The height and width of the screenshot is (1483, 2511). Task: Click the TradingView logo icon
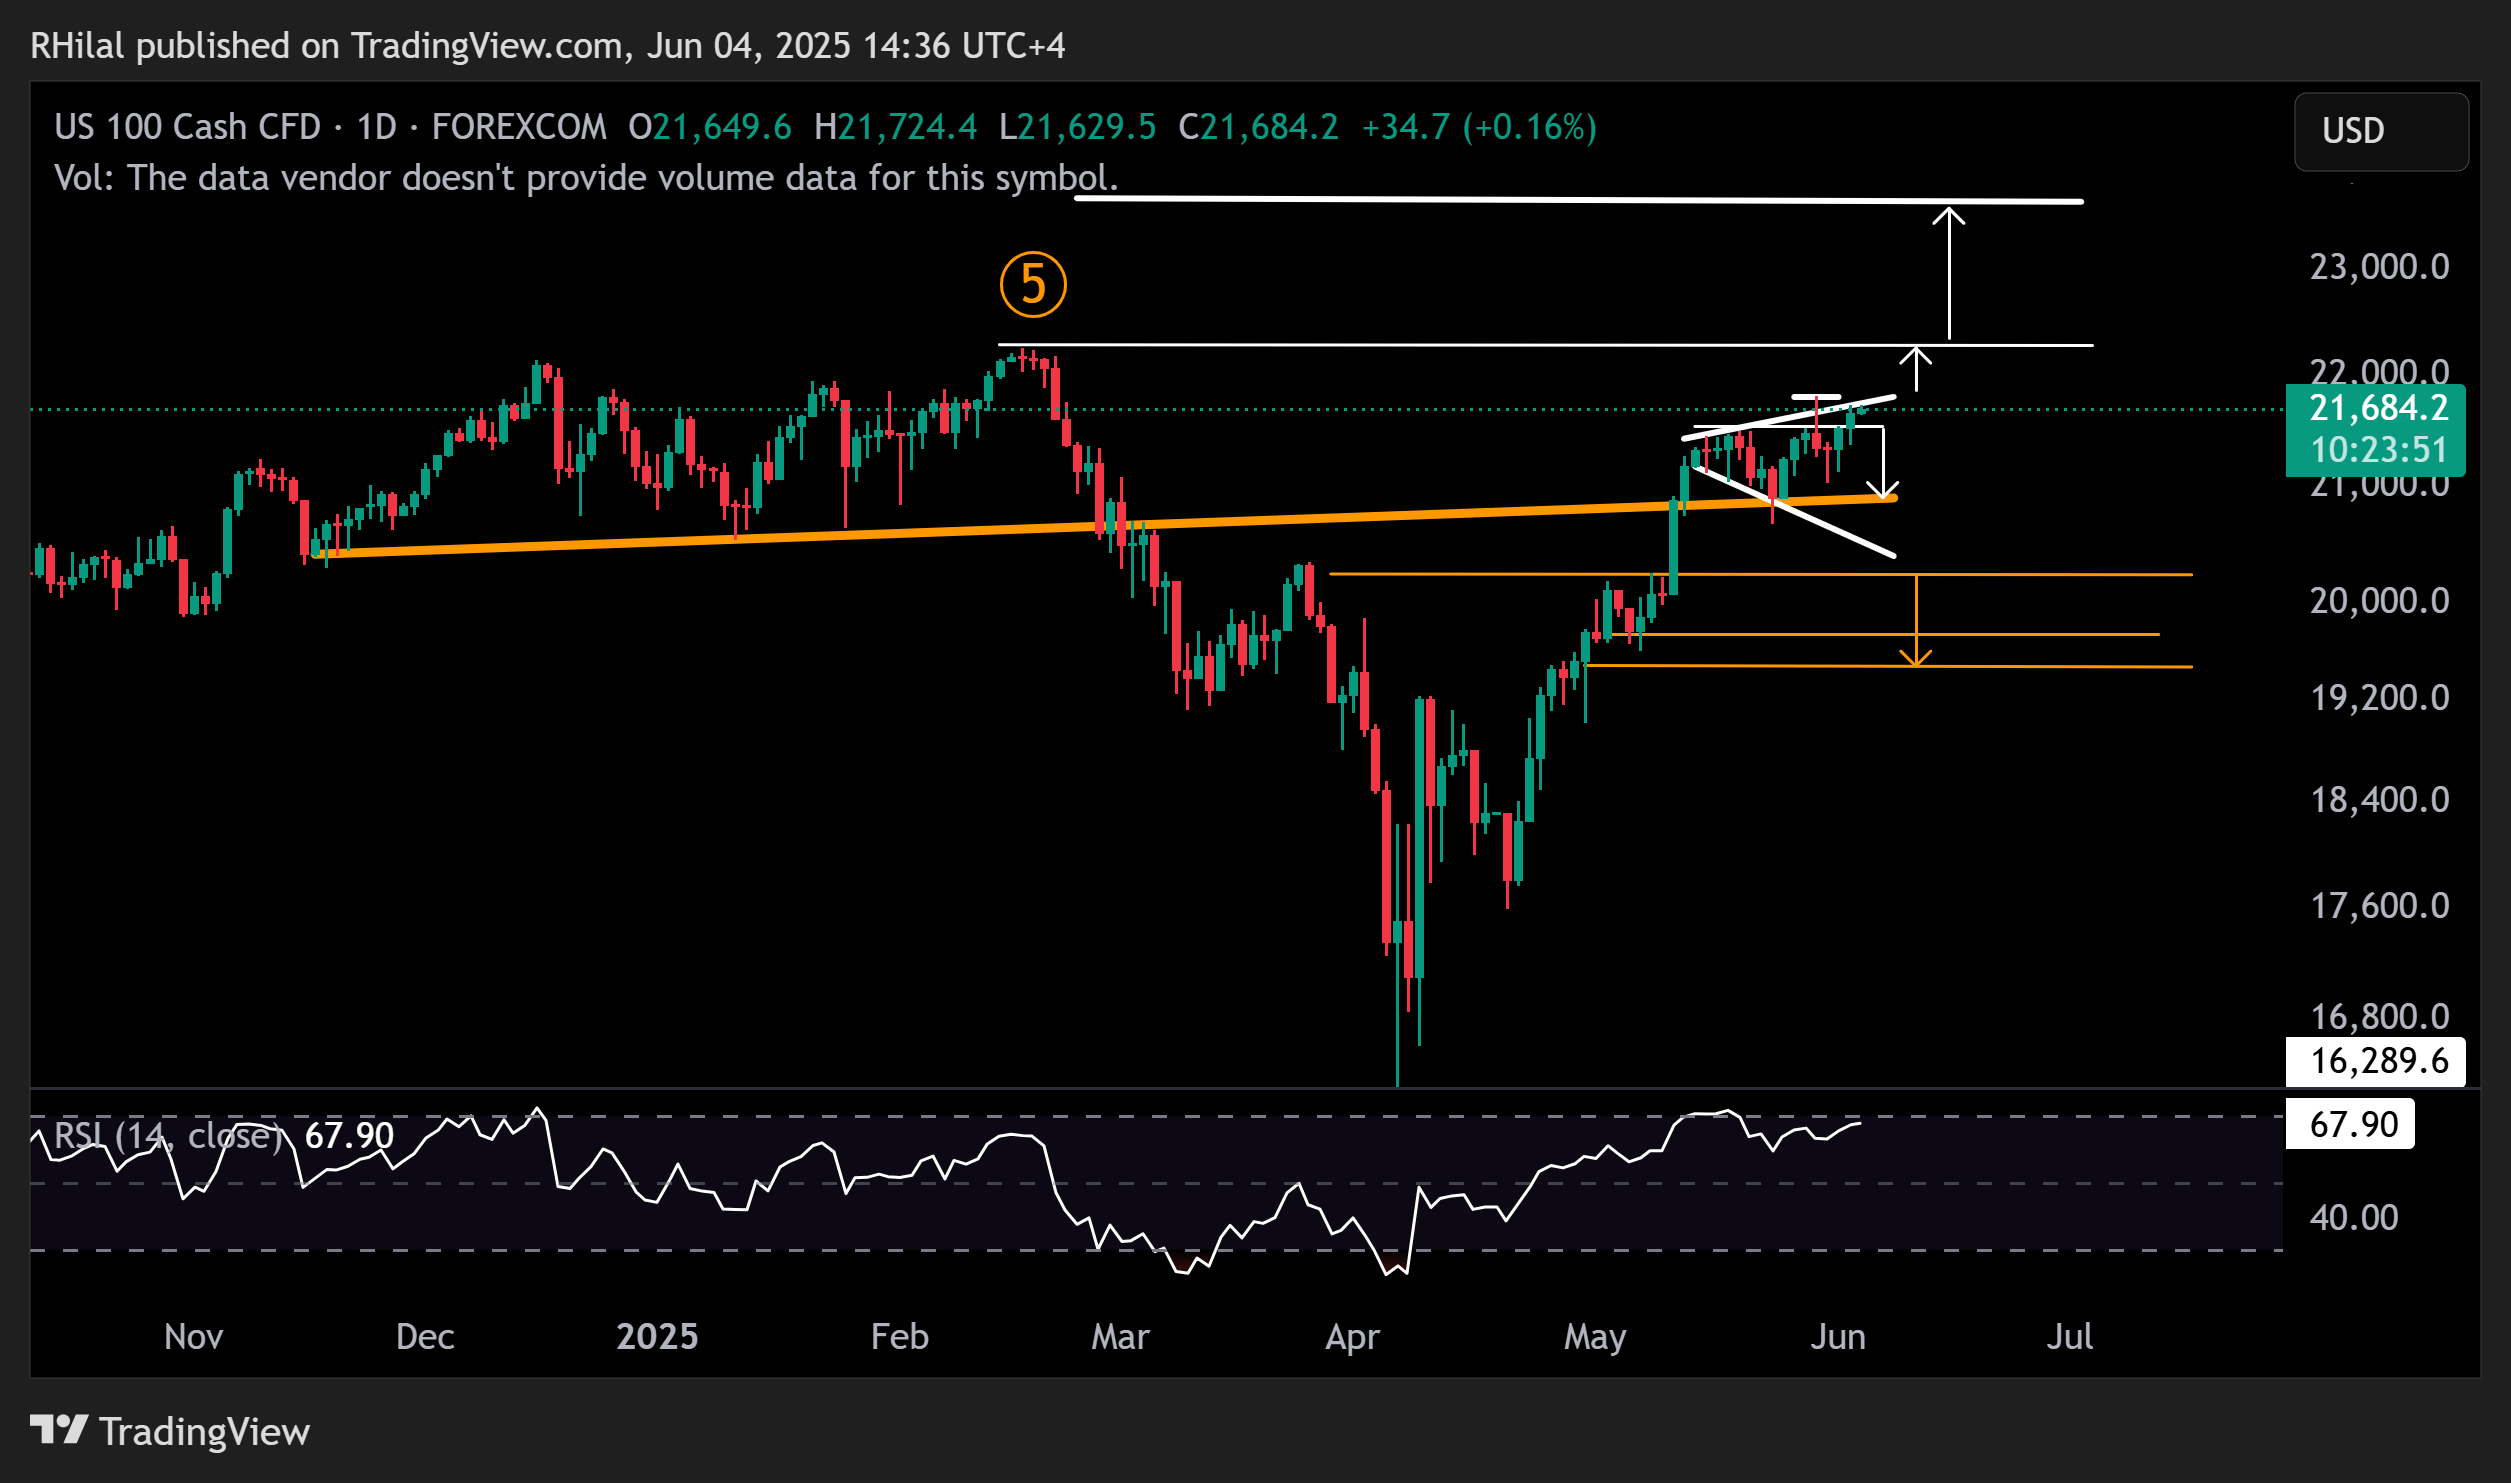tap(58, 1430)
